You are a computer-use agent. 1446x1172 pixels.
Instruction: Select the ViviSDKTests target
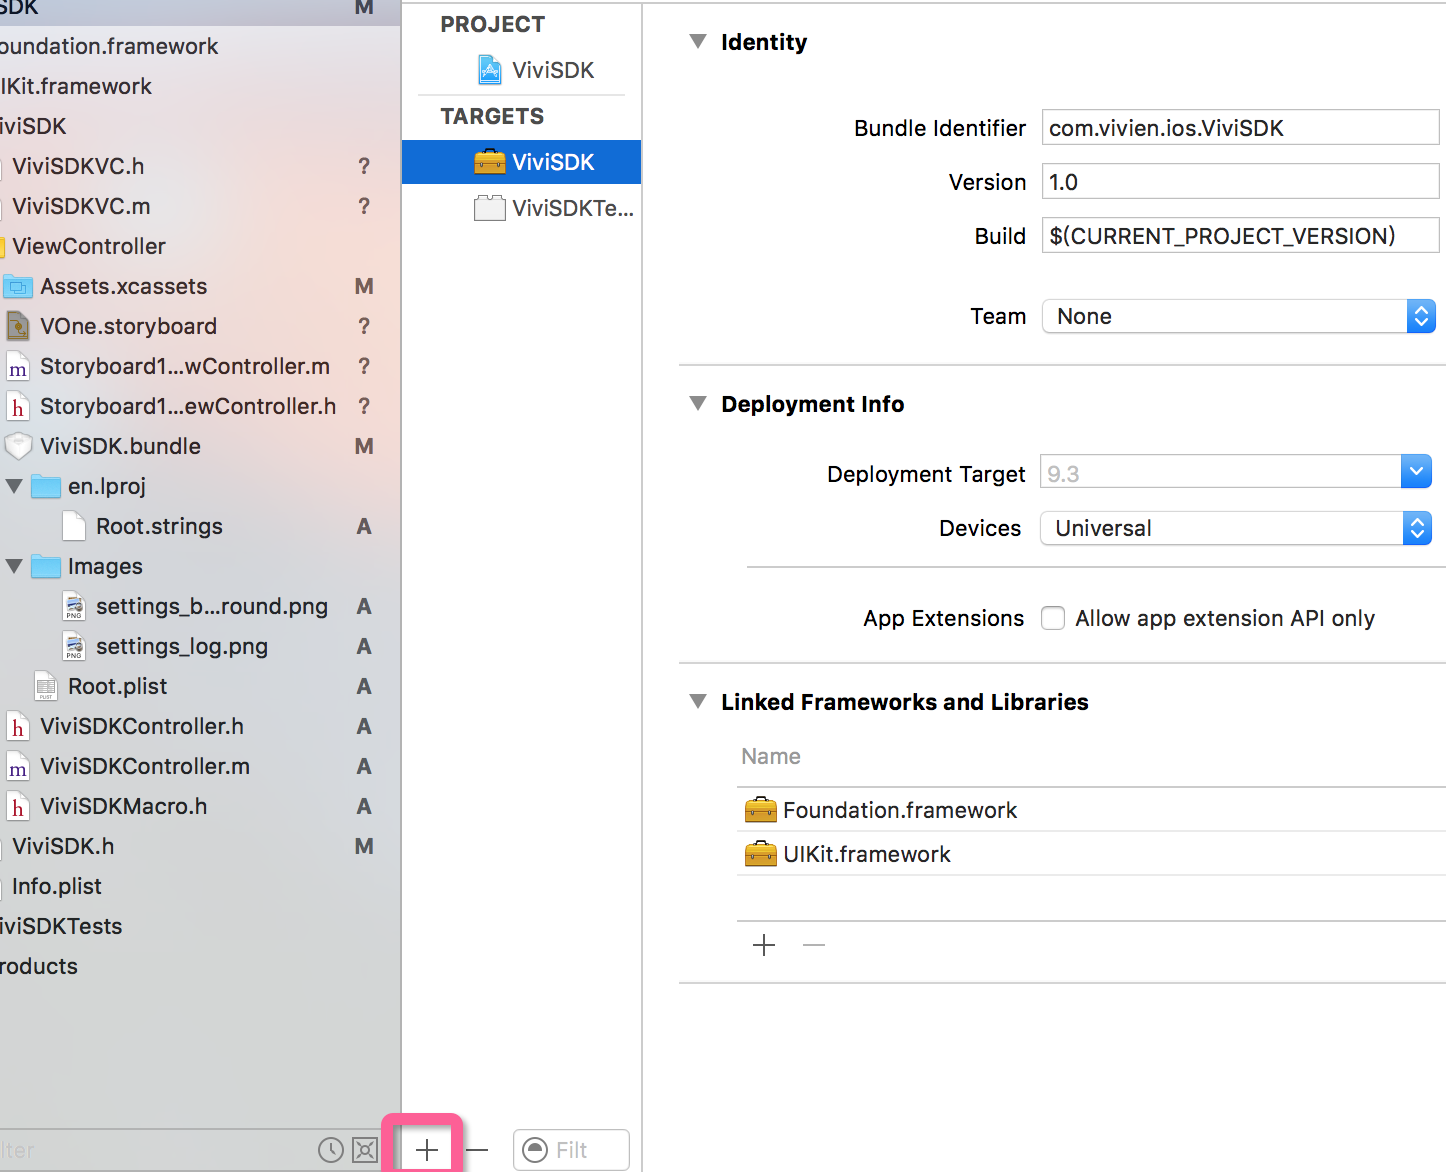click(554, 208)
